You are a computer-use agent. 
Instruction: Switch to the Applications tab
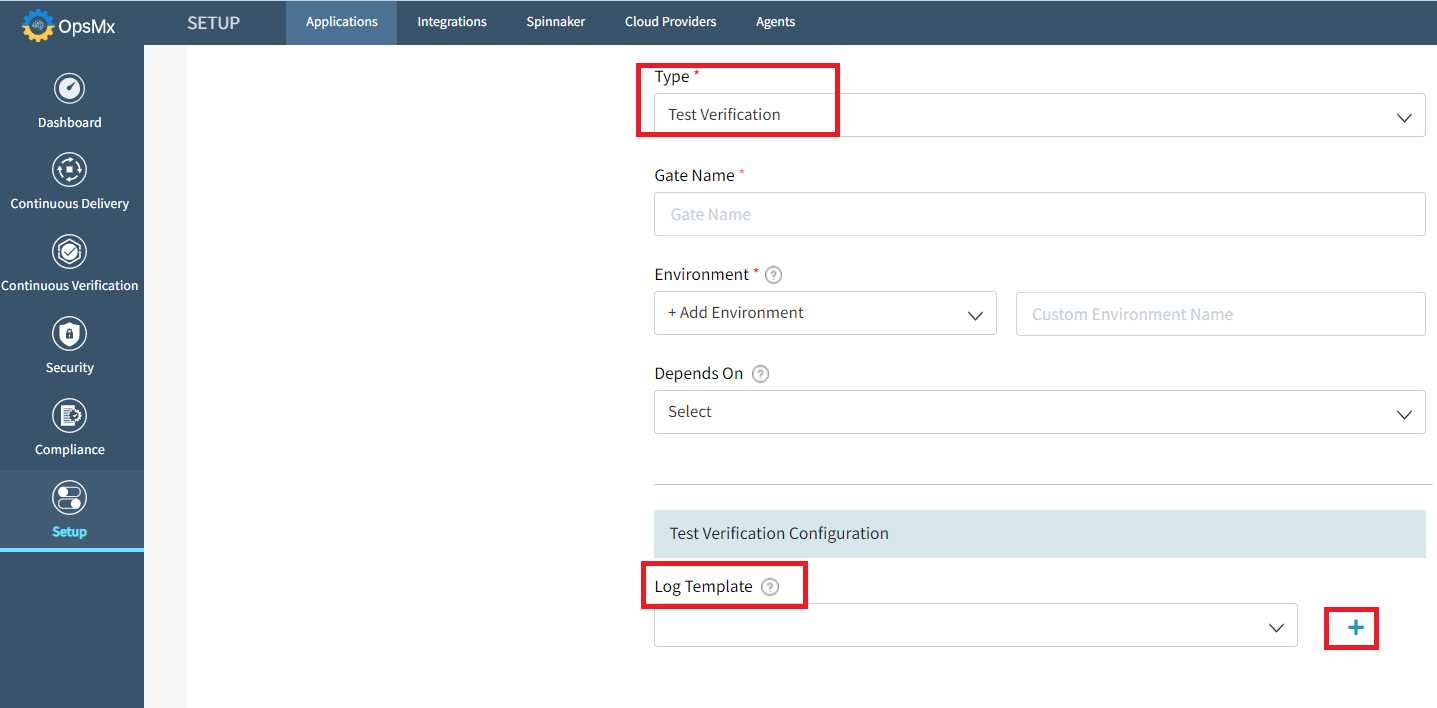pyautogui.click(x=342, y=22)
